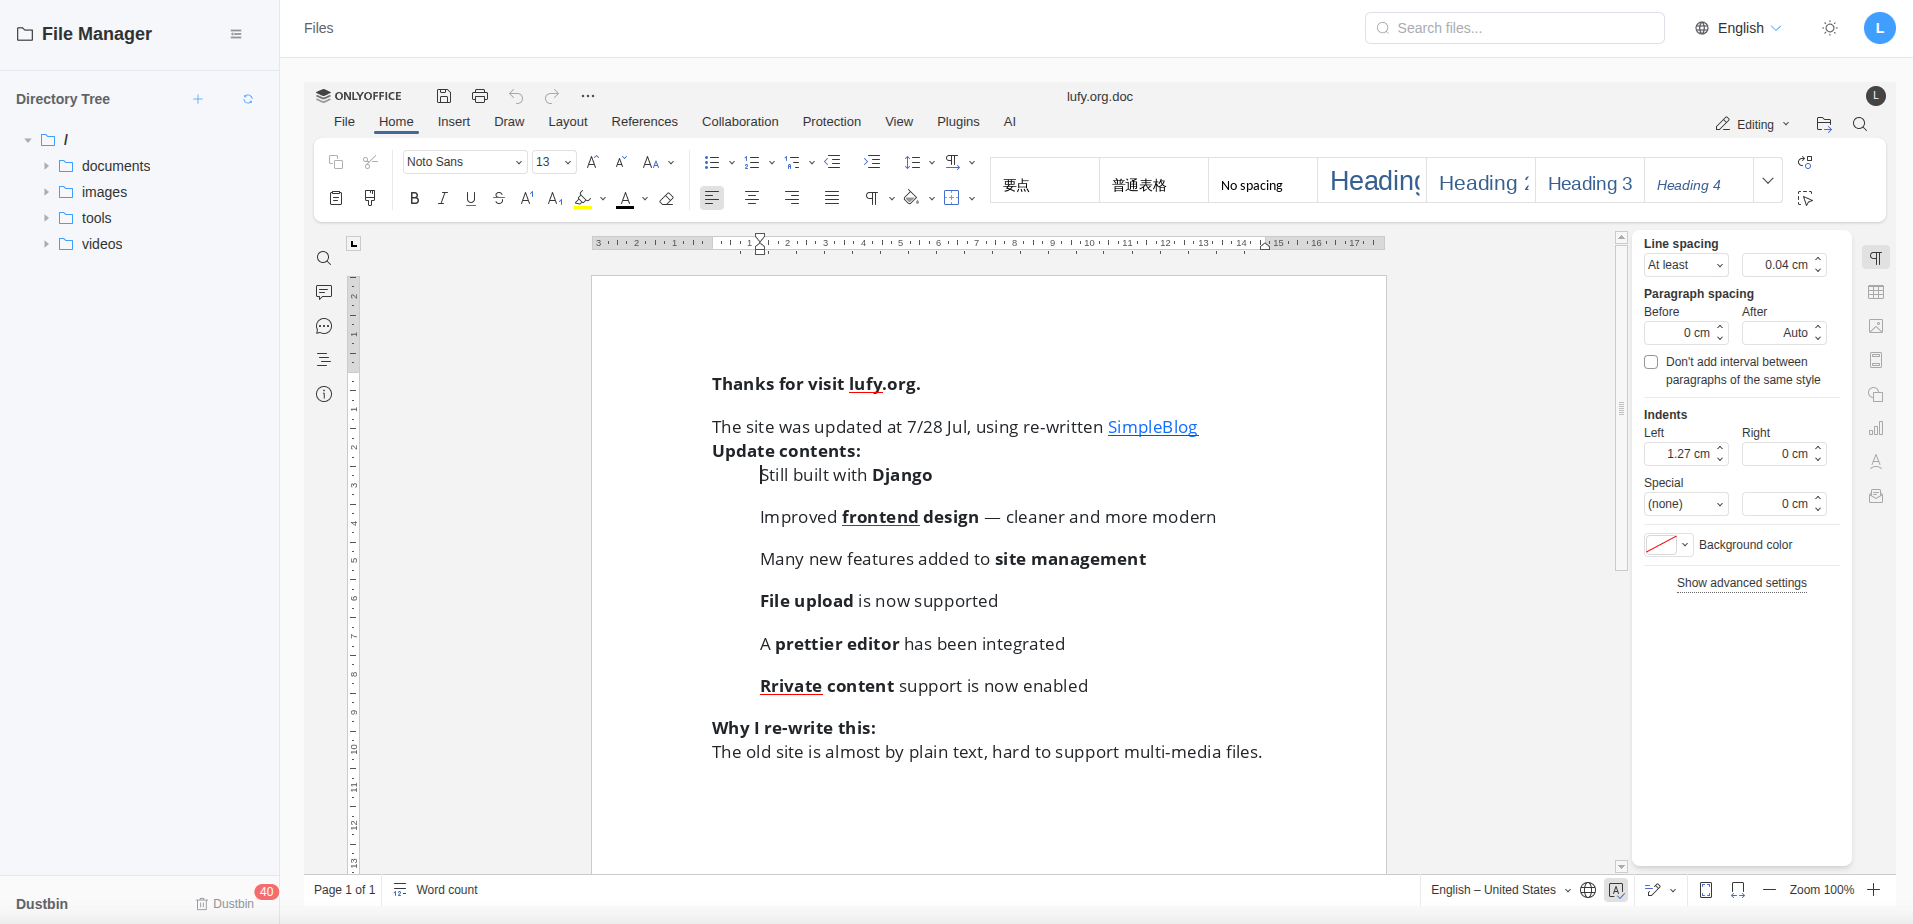Viewport: 1913px width, 924px height.
Task: Click the Copy style paintbrush icon
Action: click(x=370, y=198)
